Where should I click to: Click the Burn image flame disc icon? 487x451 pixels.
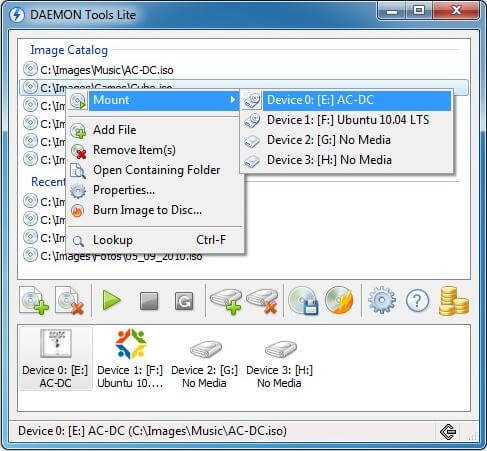click(x=339, y=301)
